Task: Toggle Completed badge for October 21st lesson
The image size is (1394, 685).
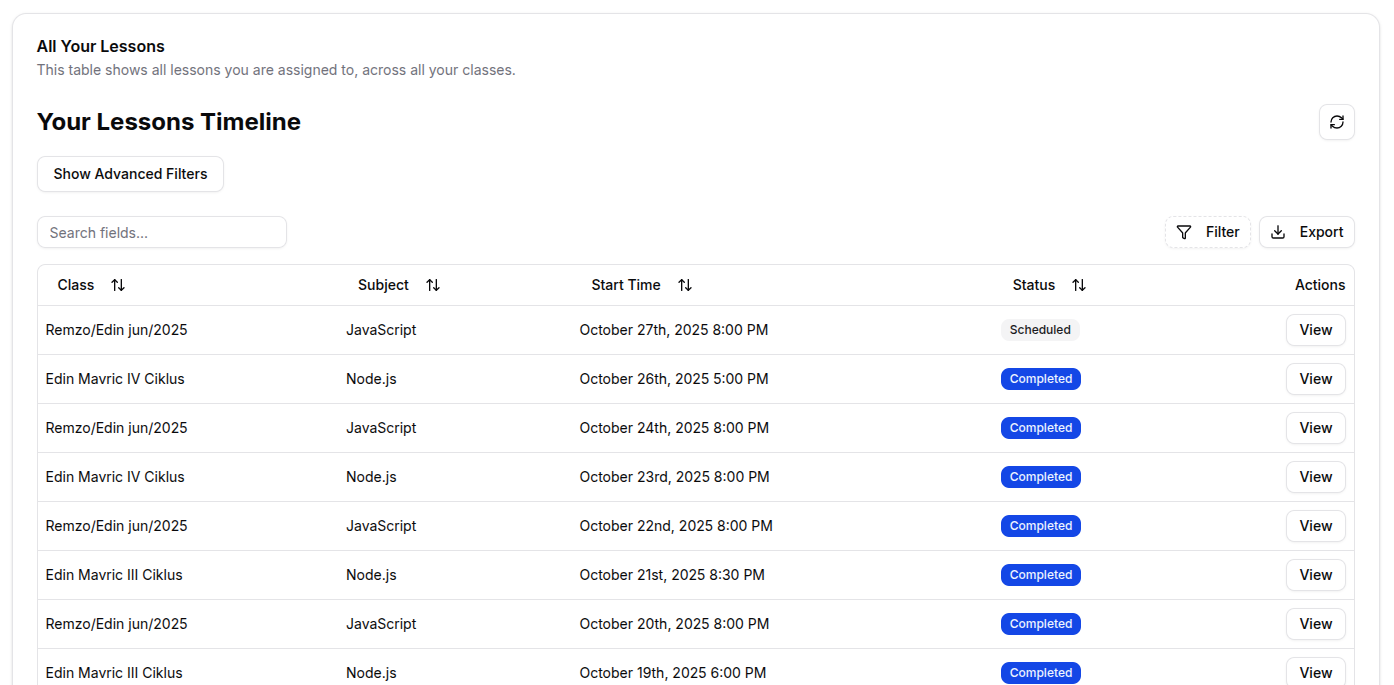Action: 1040,574
